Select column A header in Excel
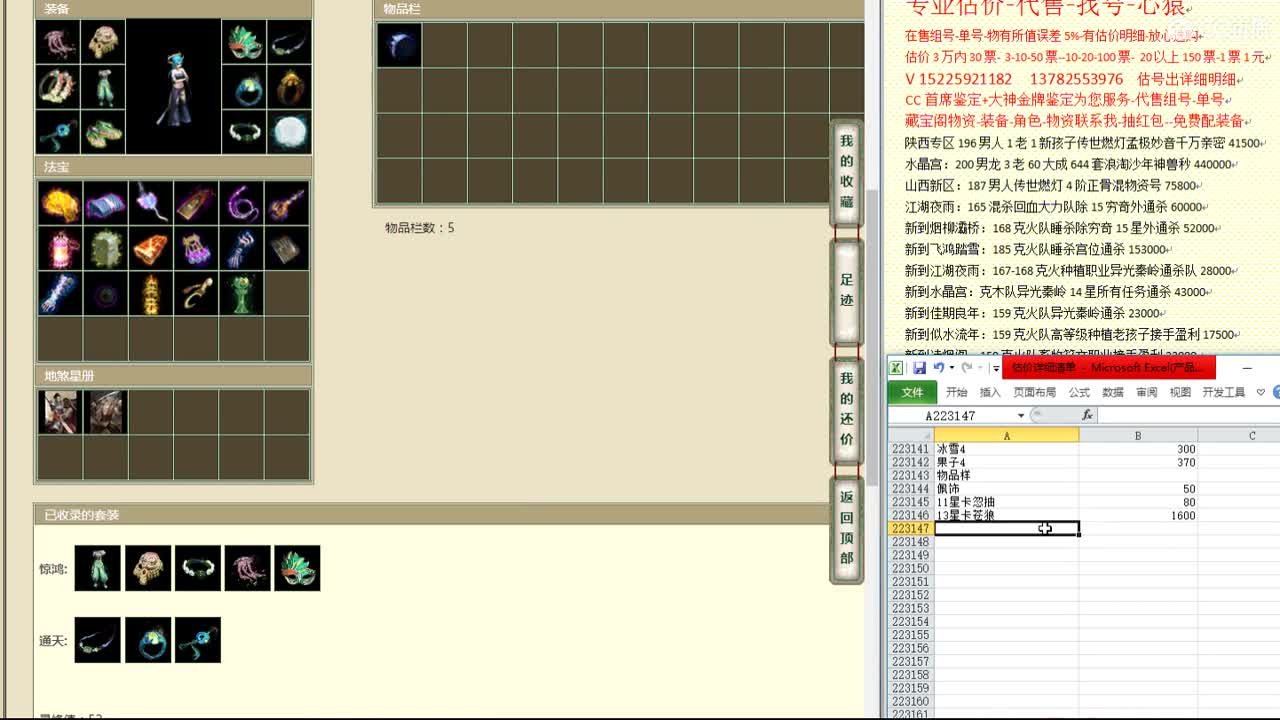 pyautogui.click(x=1007, y=435)
